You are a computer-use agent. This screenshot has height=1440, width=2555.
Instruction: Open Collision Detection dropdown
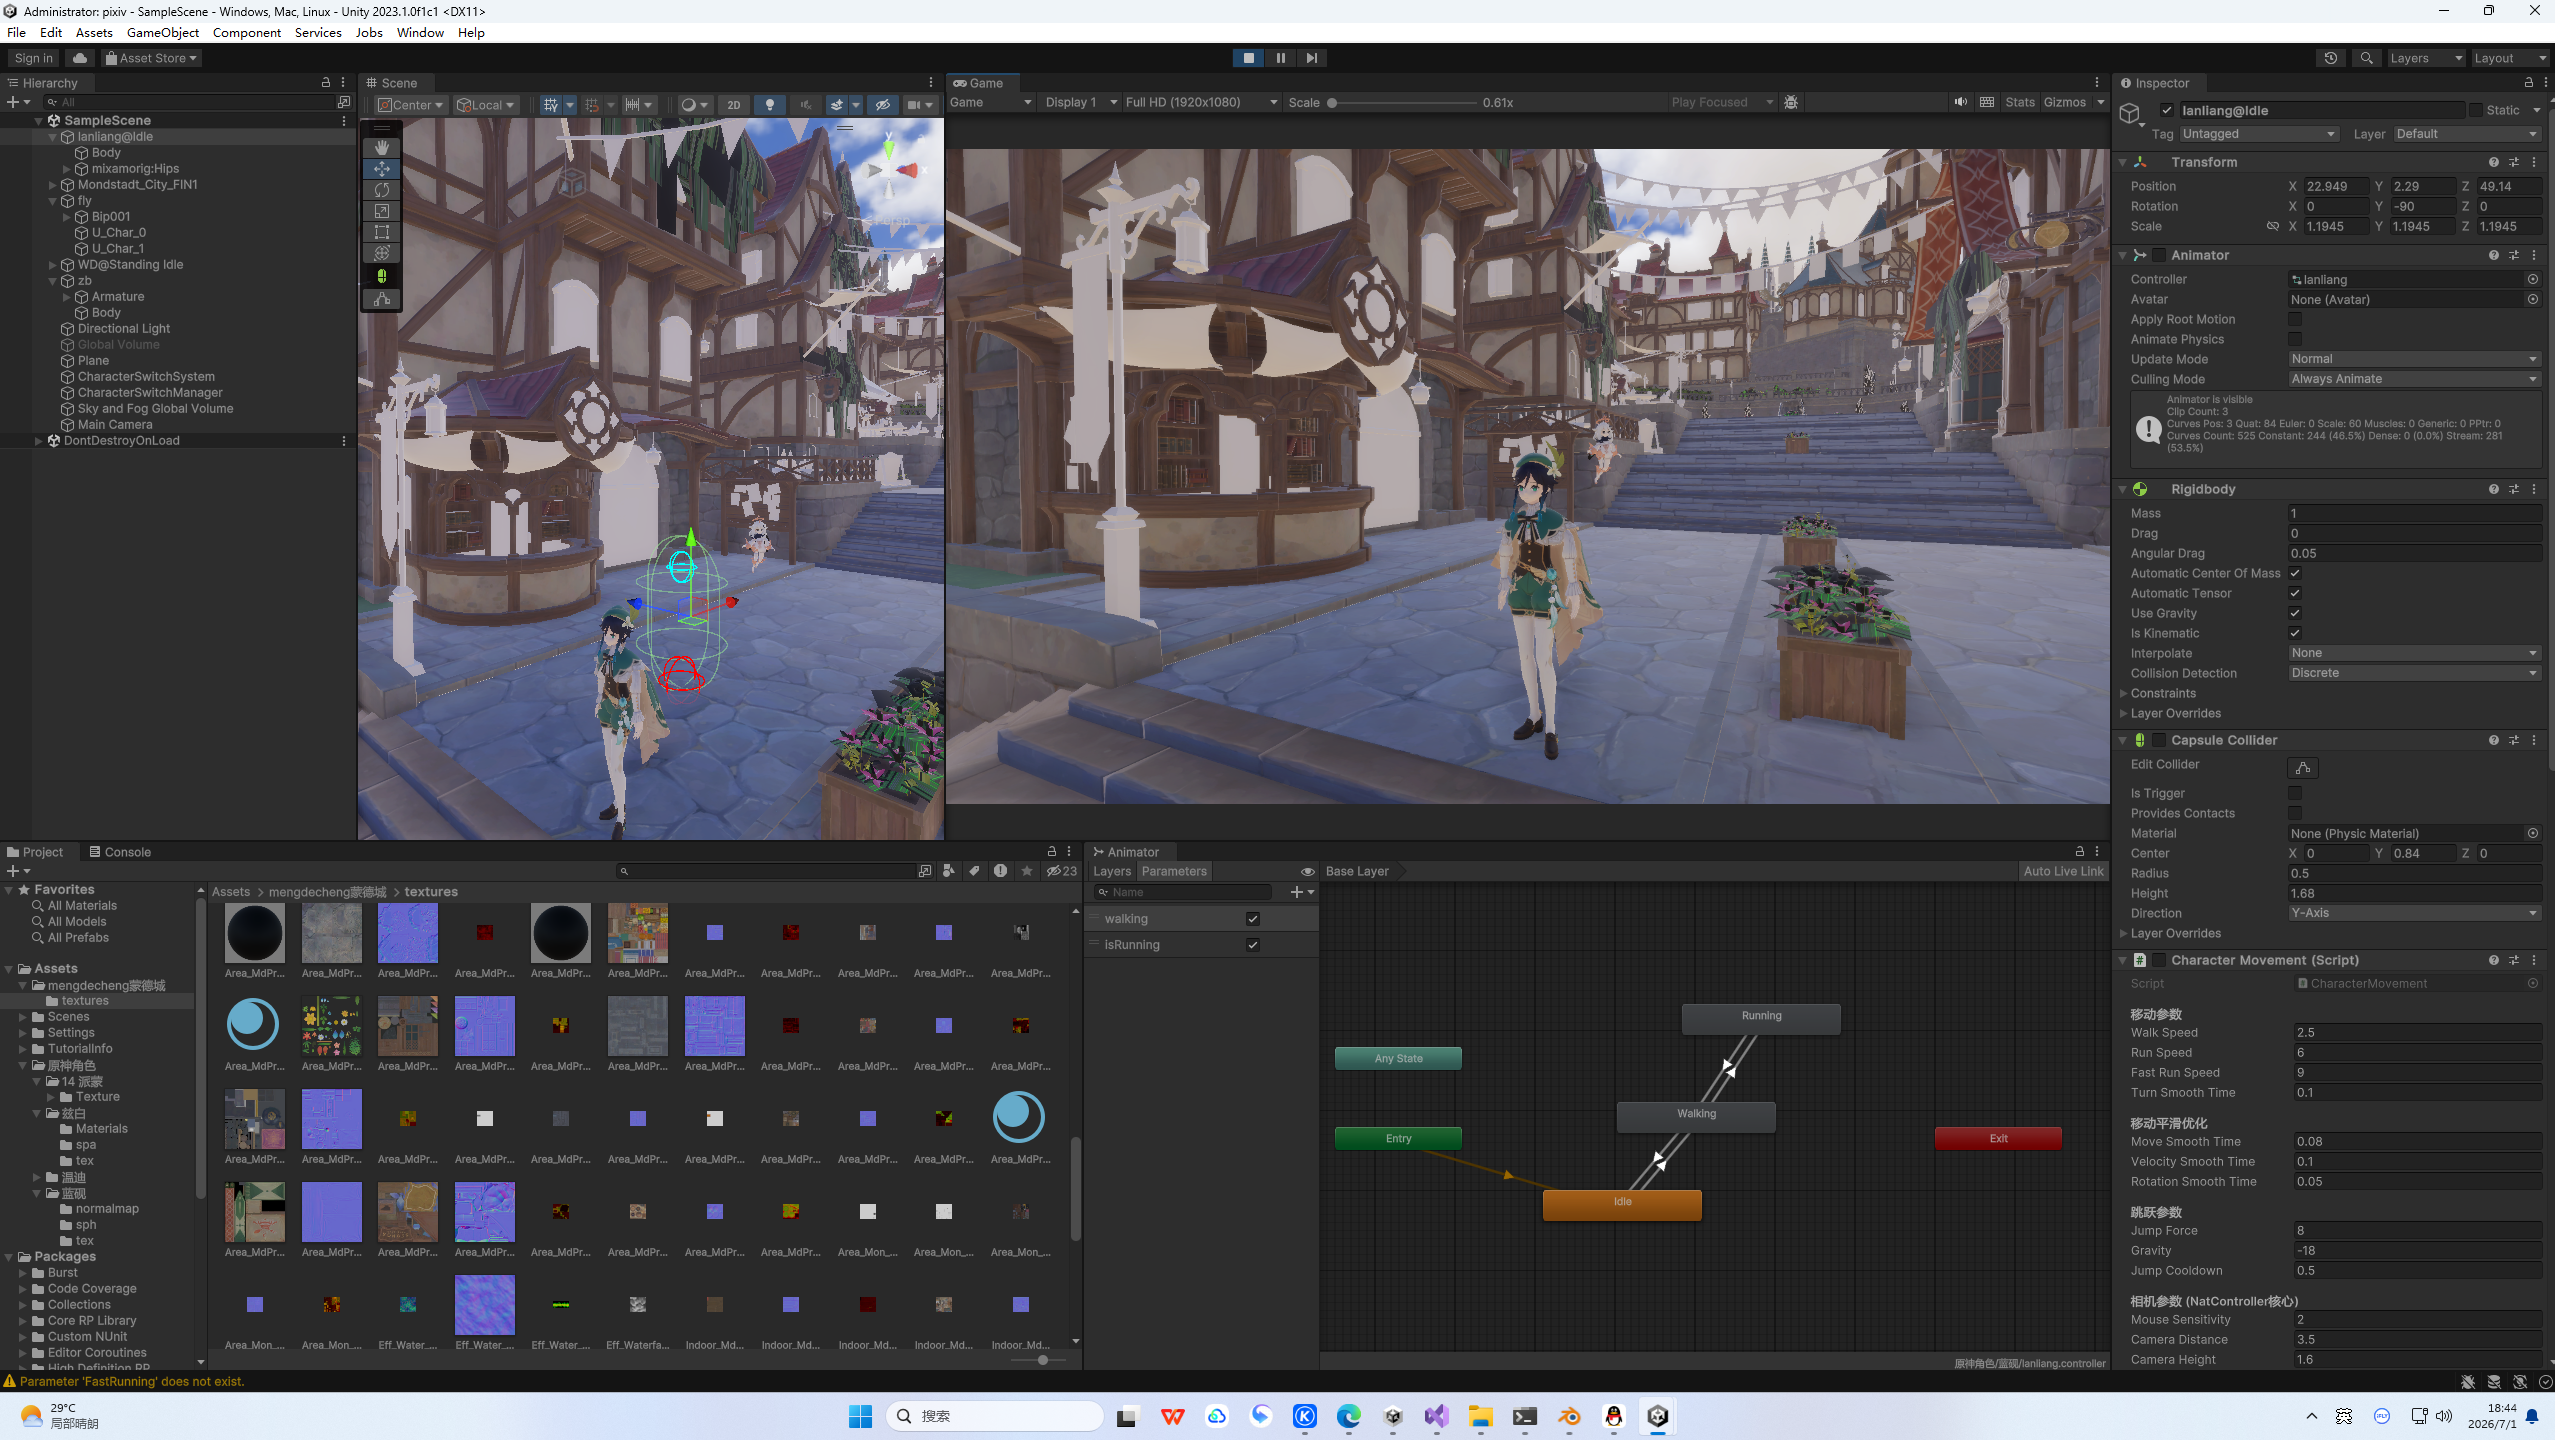(x=2414, y=673)
